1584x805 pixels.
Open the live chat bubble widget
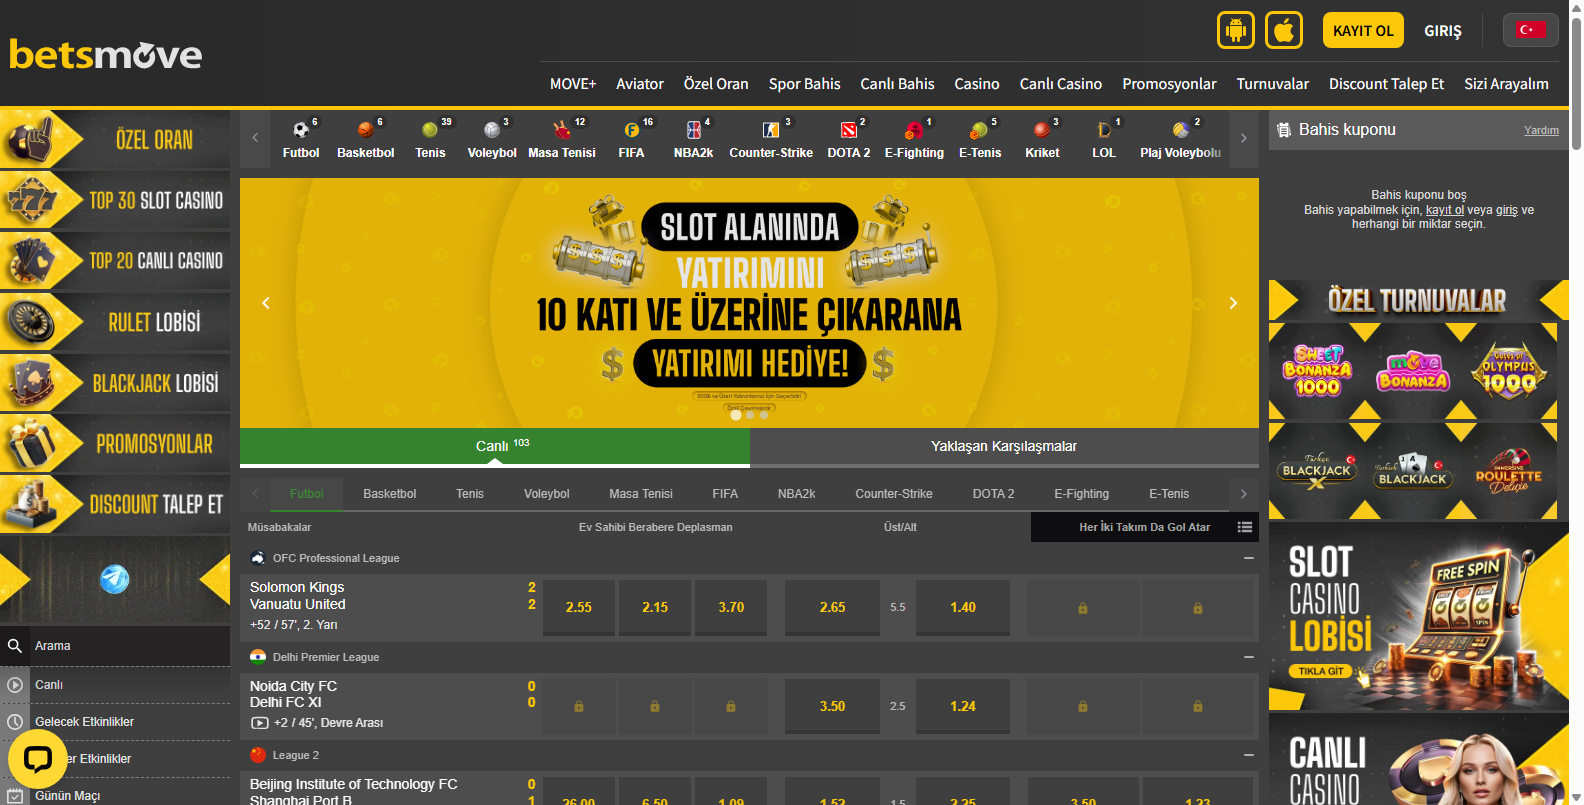point(38,760)
